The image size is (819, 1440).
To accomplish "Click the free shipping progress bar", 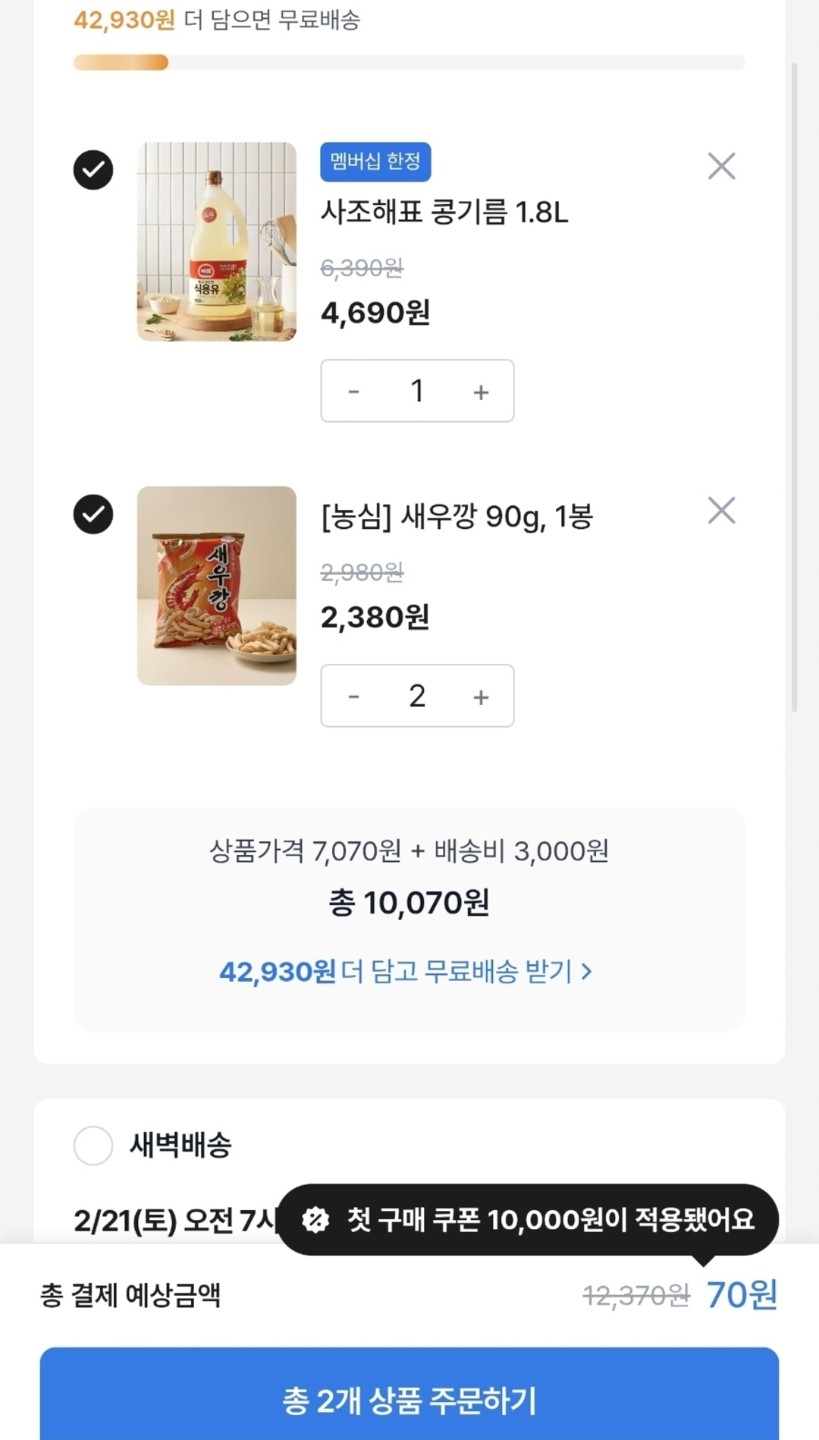I will (x=409, y=62).
